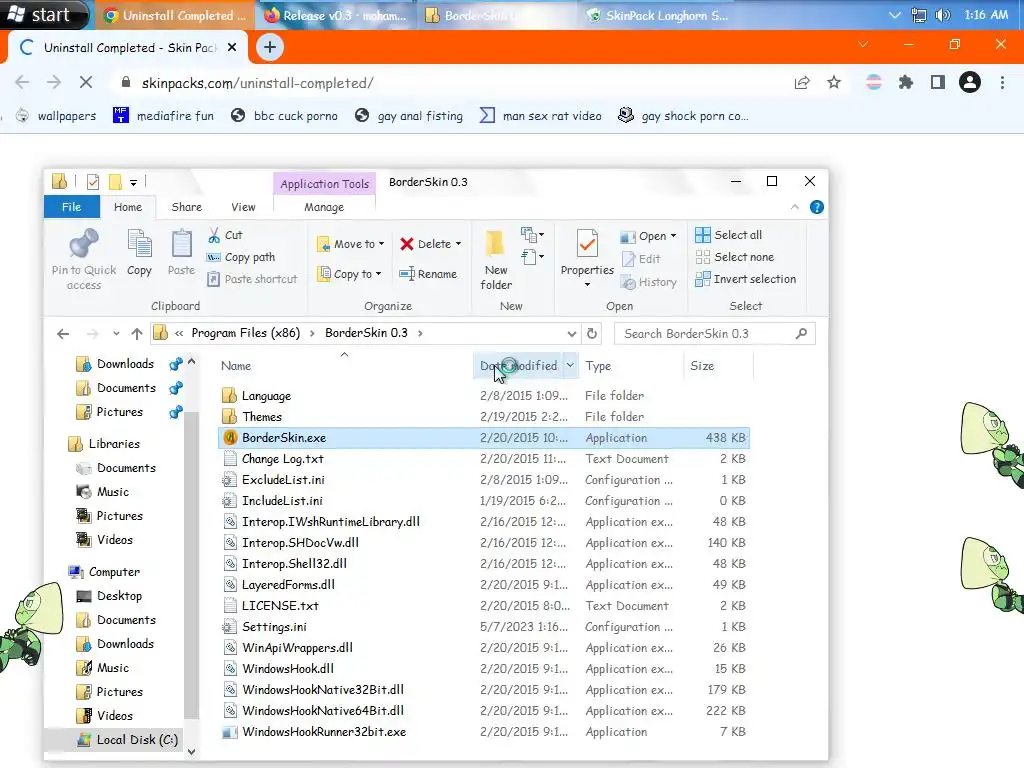Open the Chrome profile avatar
This screenshot has width=1024, height=768.
(969, 82)
